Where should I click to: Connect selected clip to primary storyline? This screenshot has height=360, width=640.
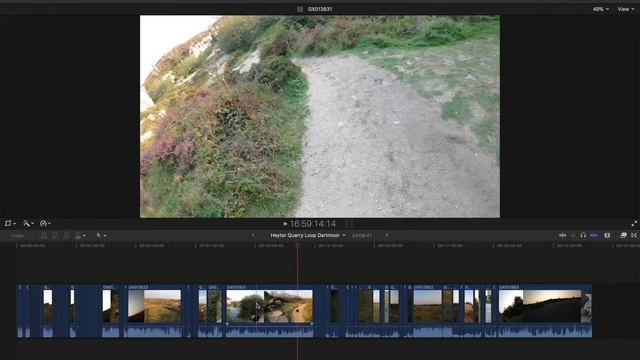pos(44,236)
